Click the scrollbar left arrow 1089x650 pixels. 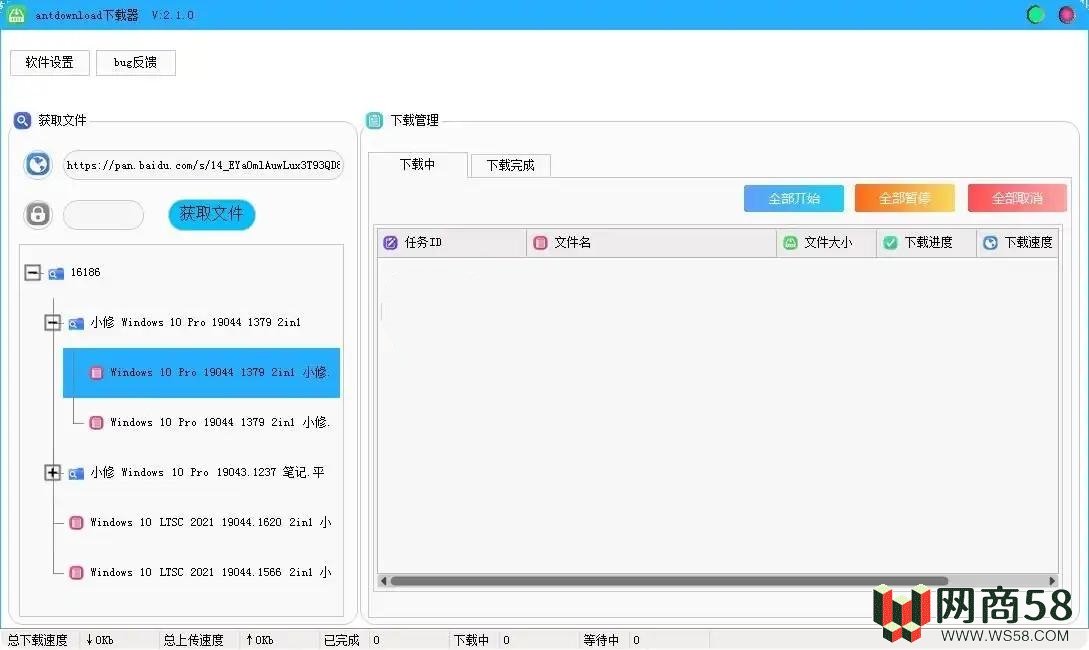(x=383, y=581)
